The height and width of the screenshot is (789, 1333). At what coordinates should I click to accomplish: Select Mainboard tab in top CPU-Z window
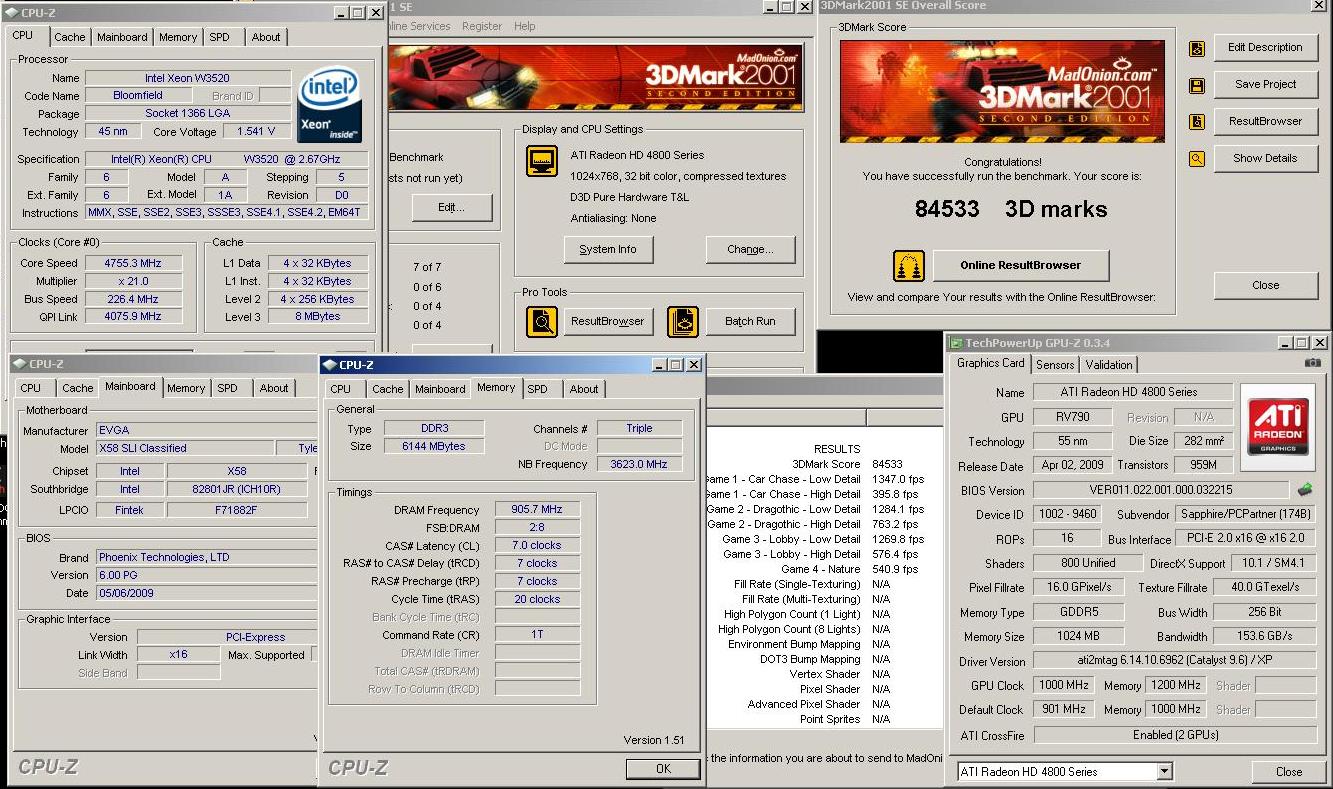(x=122, y=37)
